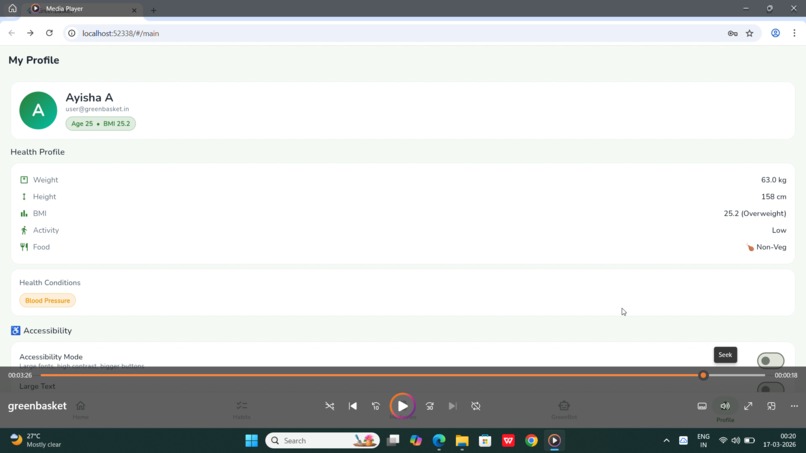The height and width of the screenshot is (453, 806).
Task: Click the taskbar Search box
Action: tap(322, 441)
